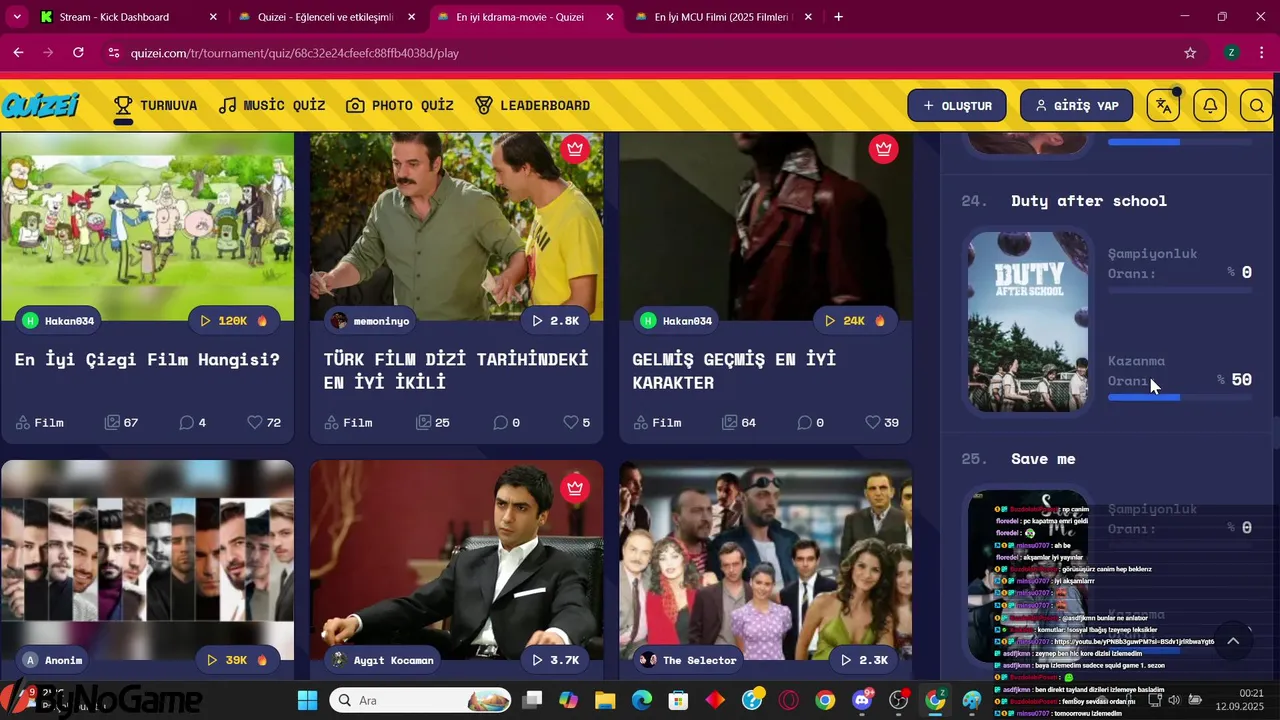This screenshot has height=720, width=1280.
Task: Open author memoninyo profile
Action: (370, 321)
